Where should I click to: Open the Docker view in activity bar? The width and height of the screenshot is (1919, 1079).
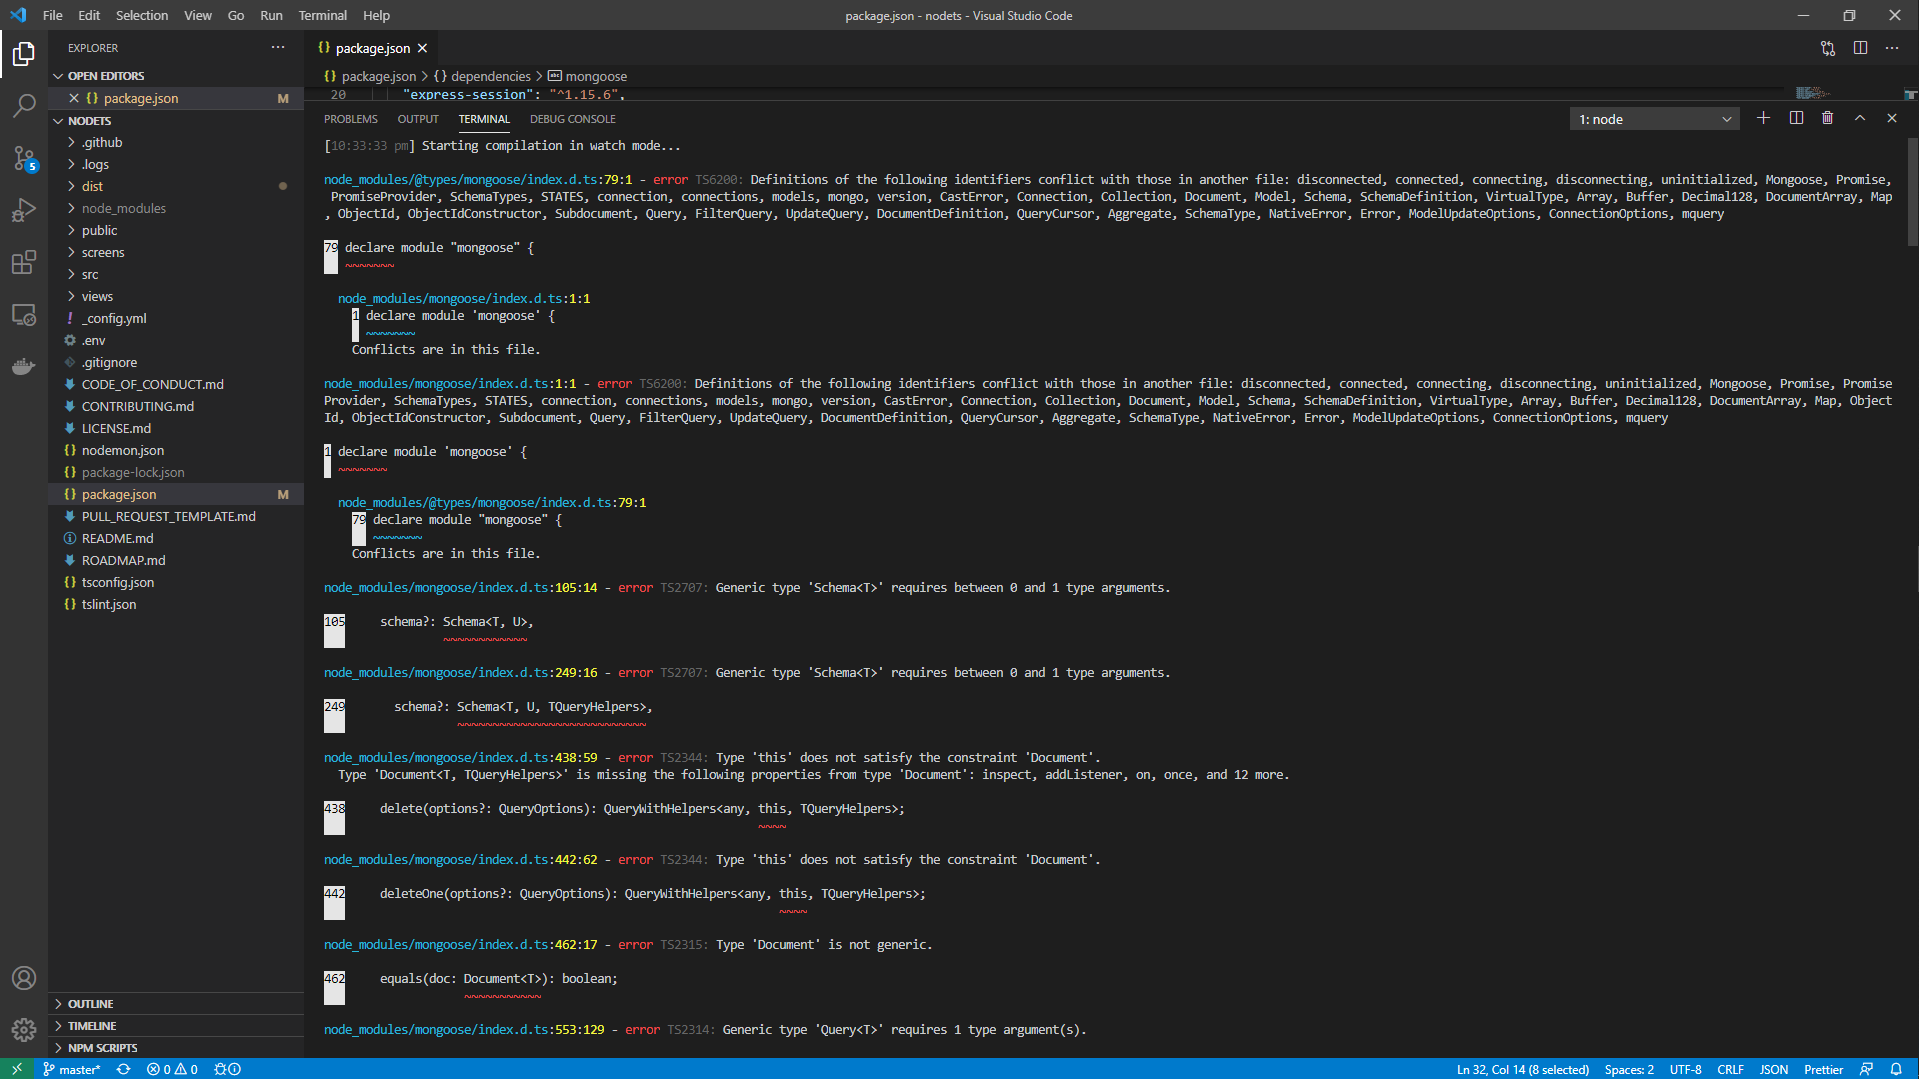coord(24,366)
